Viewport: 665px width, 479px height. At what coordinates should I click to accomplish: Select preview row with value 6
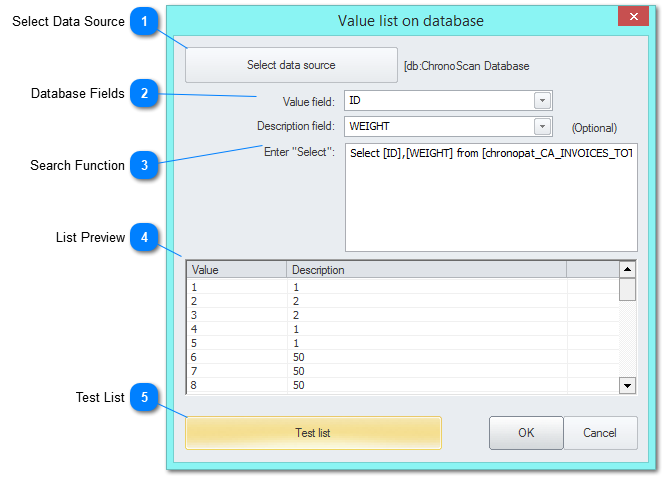click(x=402, y=357)
